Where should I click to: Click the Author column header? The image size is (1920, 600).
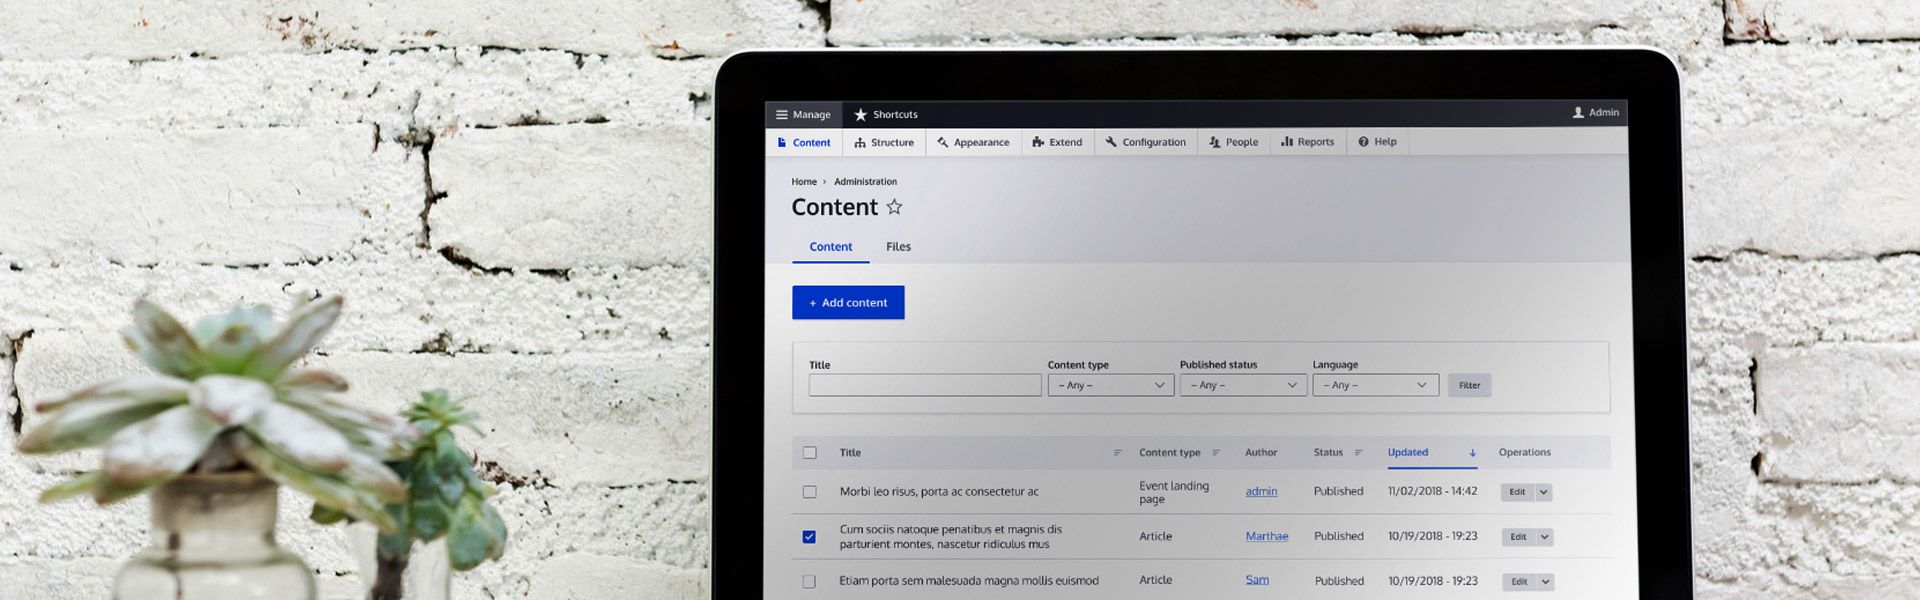pos(1261,453)
